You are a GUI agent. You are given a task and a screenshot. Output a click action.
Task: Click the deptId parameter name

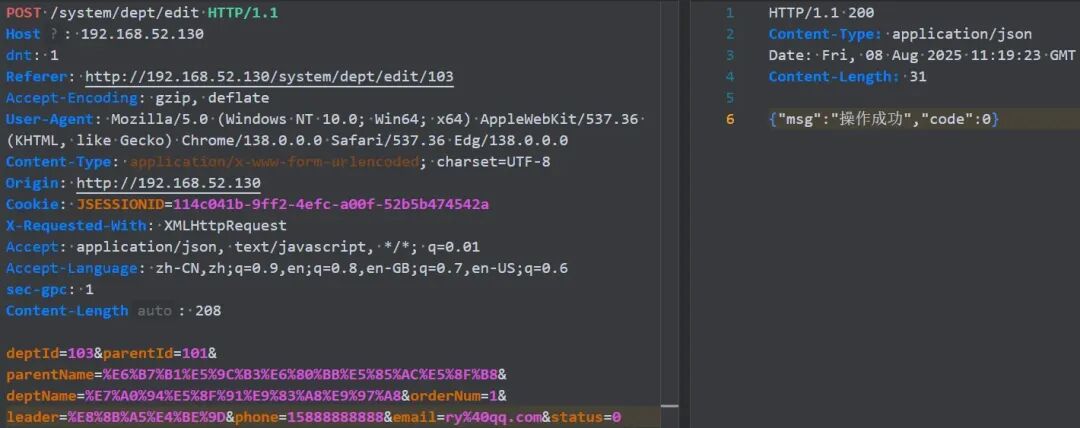(x=32, y=354)
